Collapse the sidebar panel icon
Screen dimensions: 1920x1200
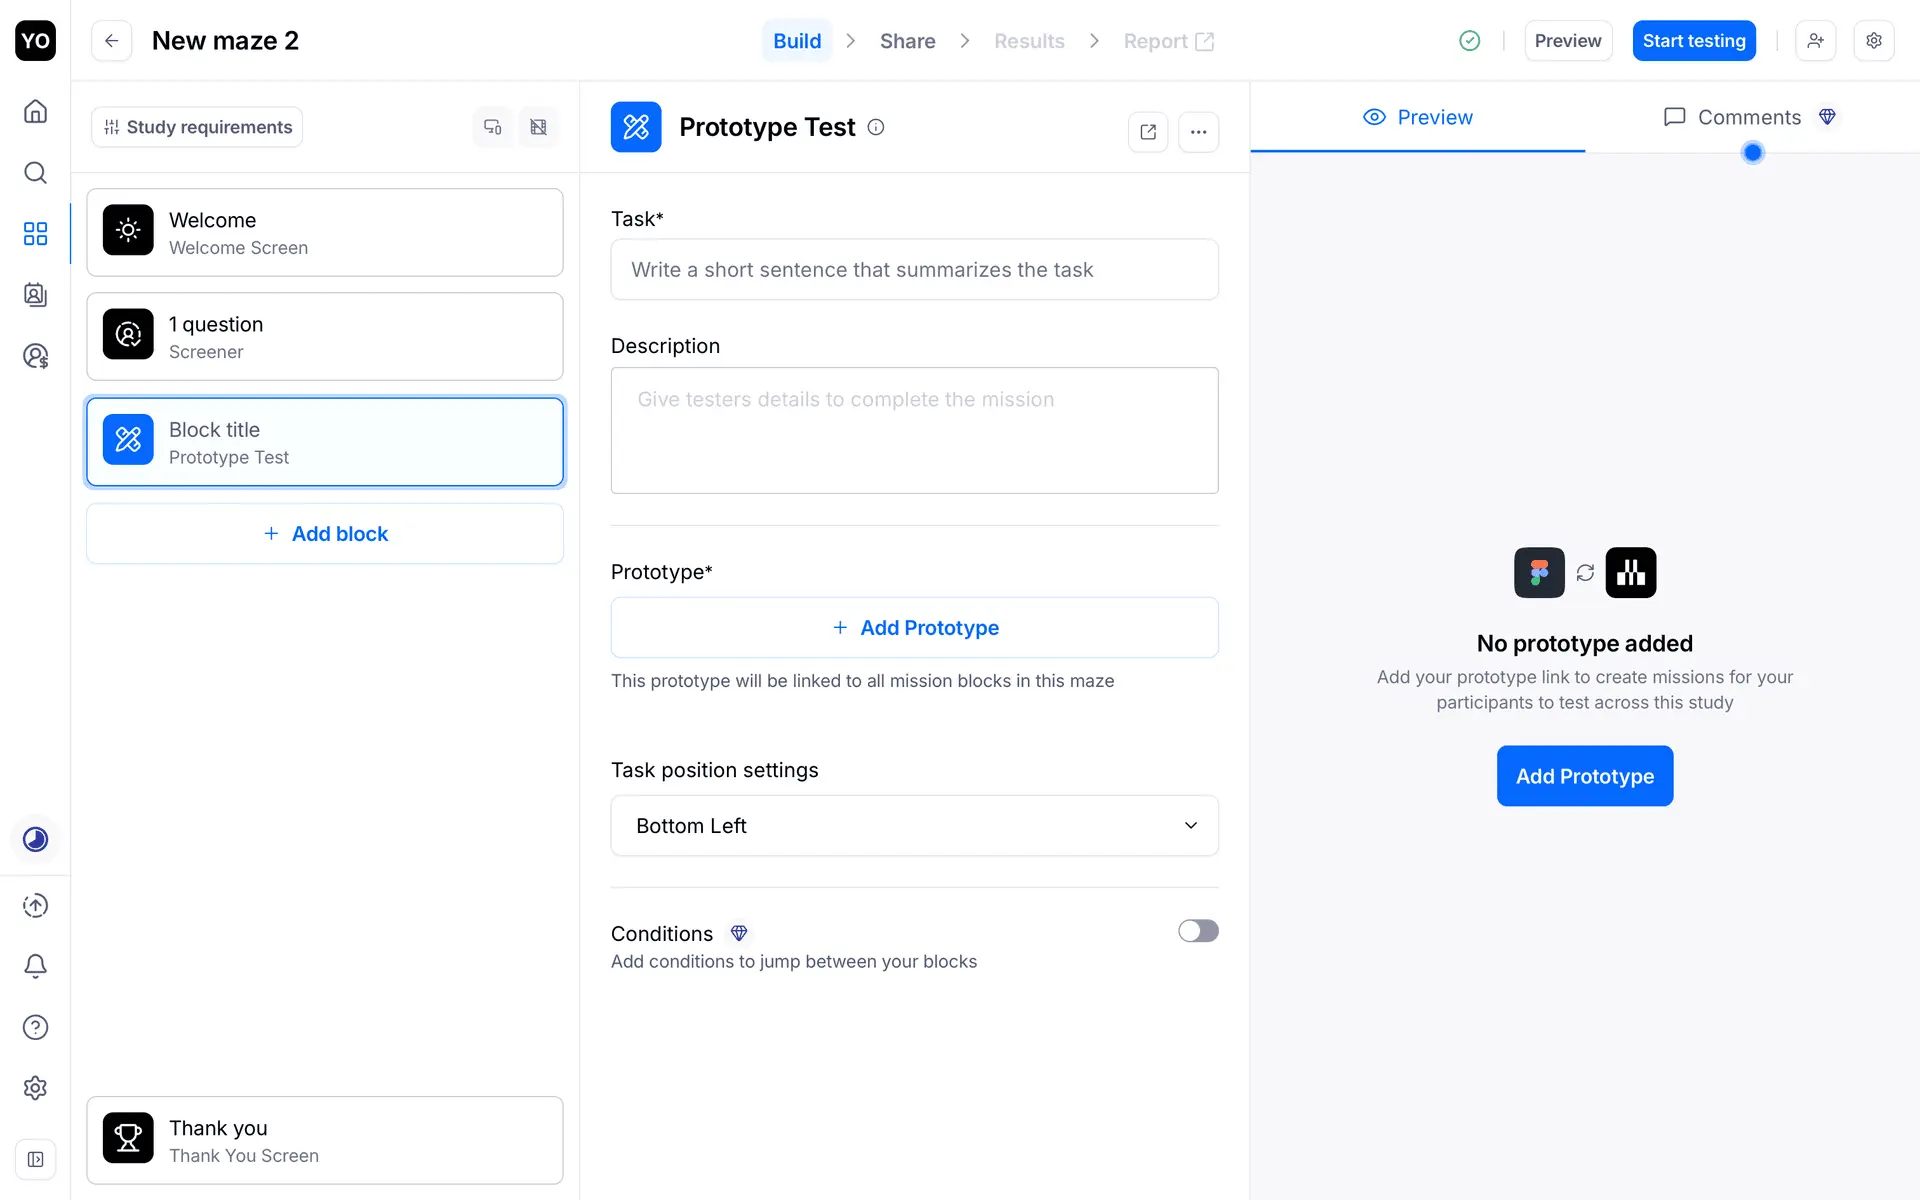point(35,1159)
